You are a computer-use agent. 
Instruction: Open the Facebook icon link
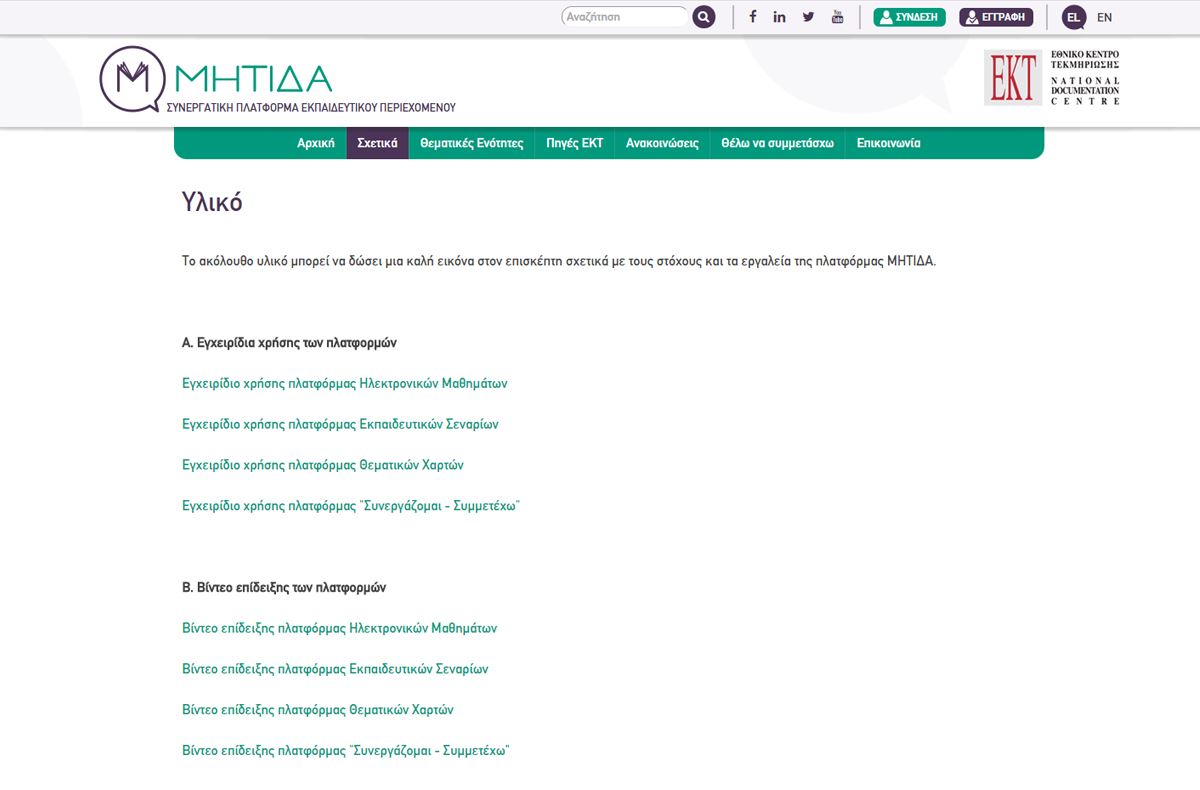click(x=752, y=17)
